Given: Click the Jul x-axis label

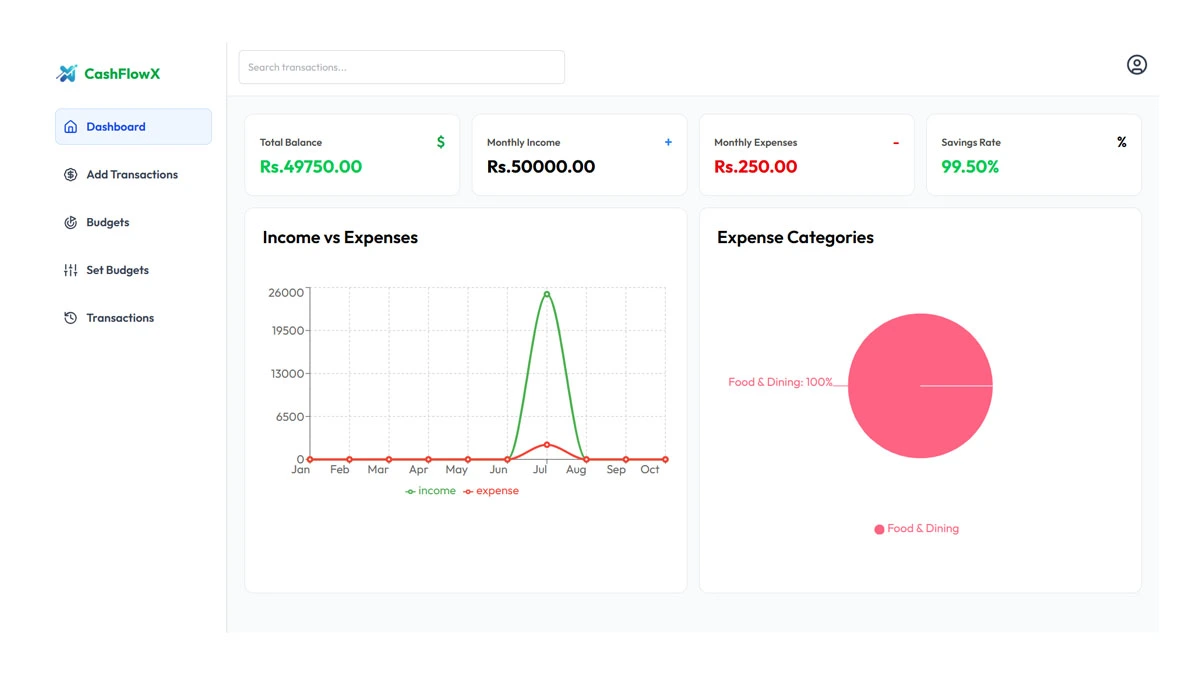Looking at the screenshot, I should click(x=541, y=470).
